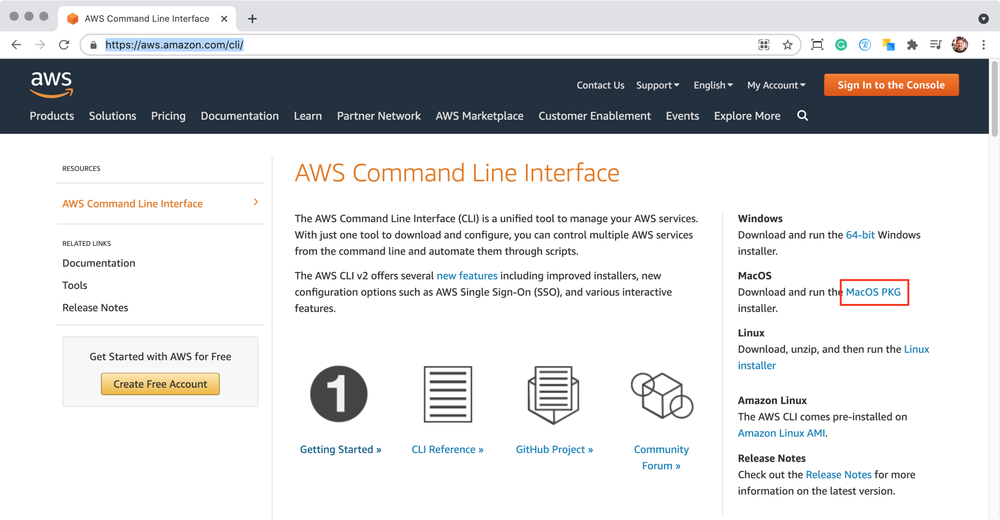Viewport: 1000px width, 520px height.
Task: Open the Extensions puzzle piece icon
Action: click(912, 45)
